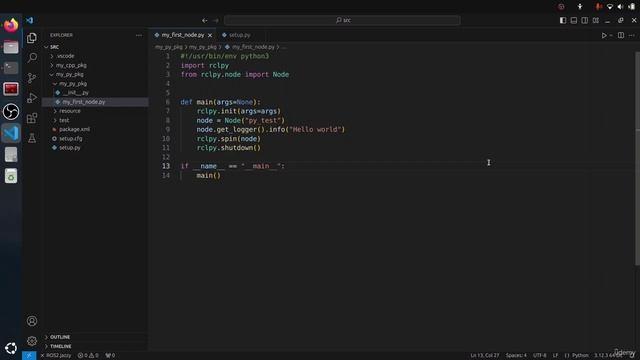Click the 'Hello world' string on line 9
The width and height of the screenshot is (640, 360).
pyautogui.click(x=316, y=129)
